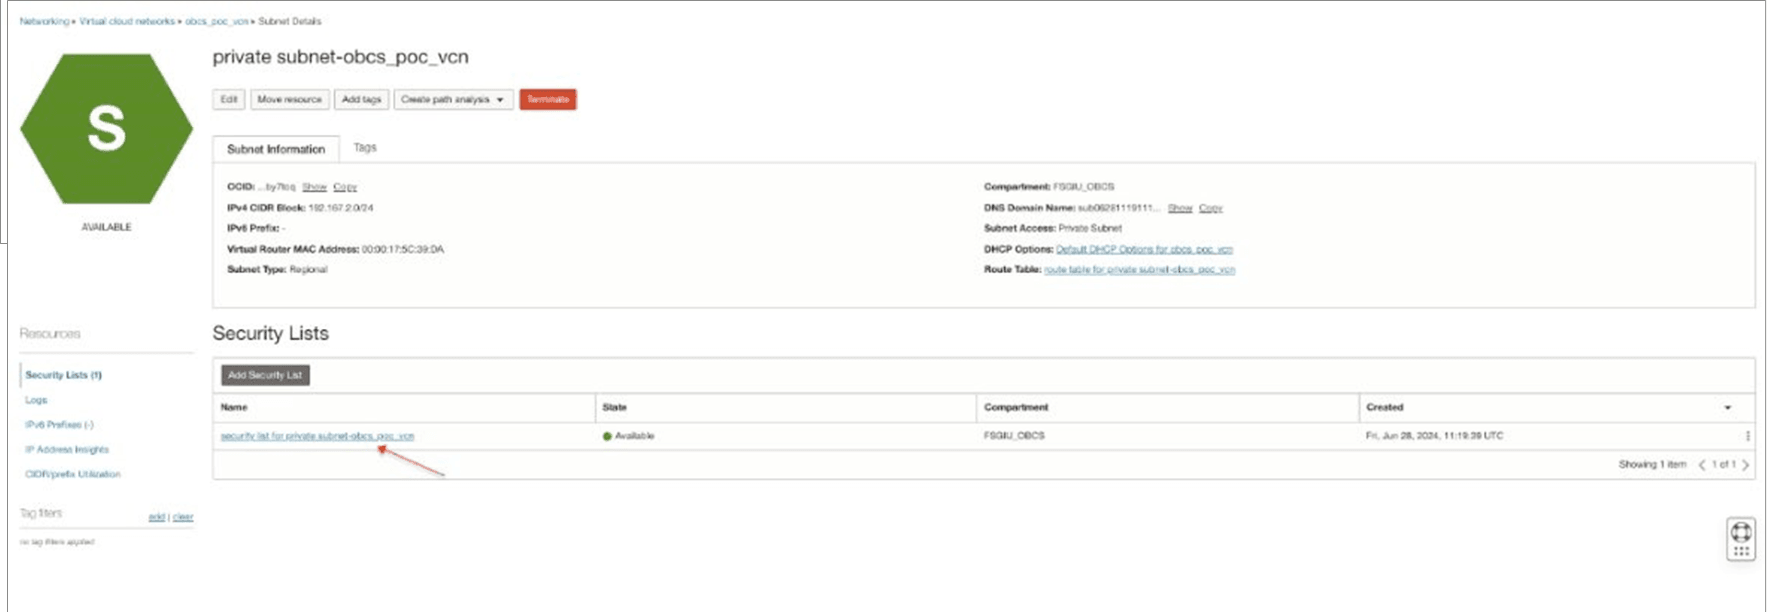Open the lifebuoy help icon
1772x612 pixels.
tap(1741, 532)
